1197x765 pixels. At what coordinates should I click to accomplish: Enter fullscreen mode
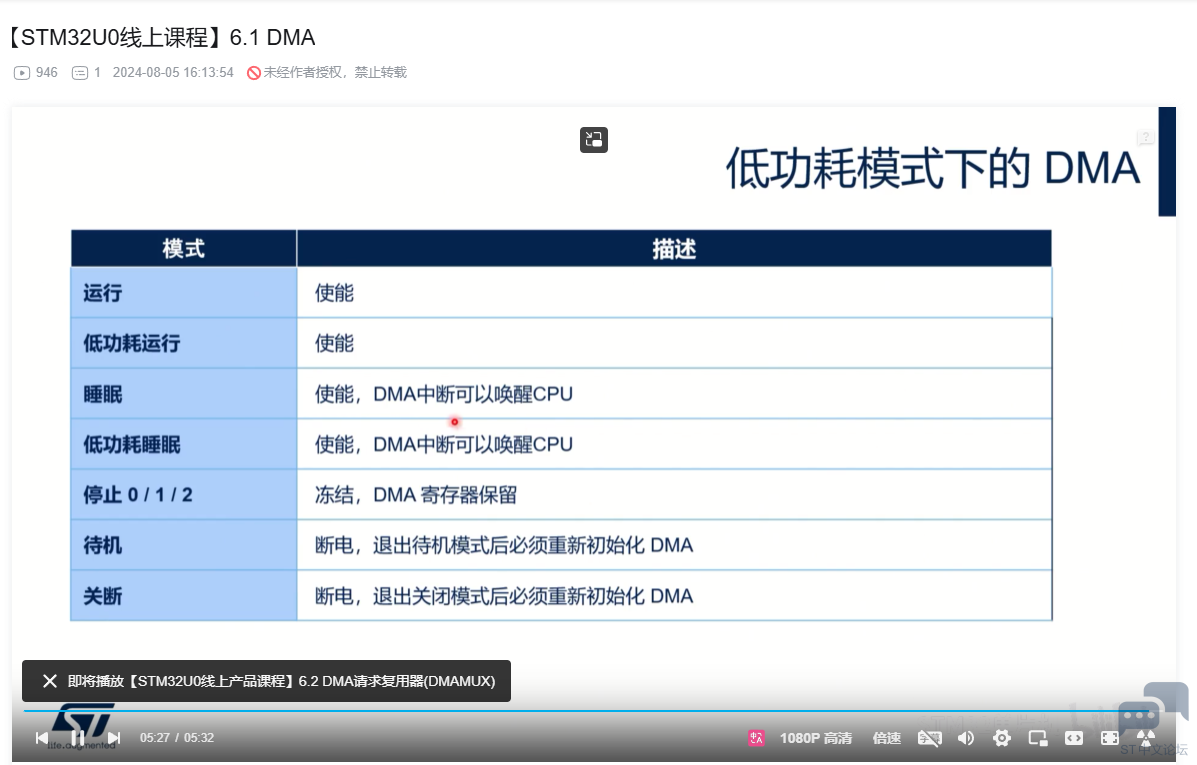(x=1109, y=738)
